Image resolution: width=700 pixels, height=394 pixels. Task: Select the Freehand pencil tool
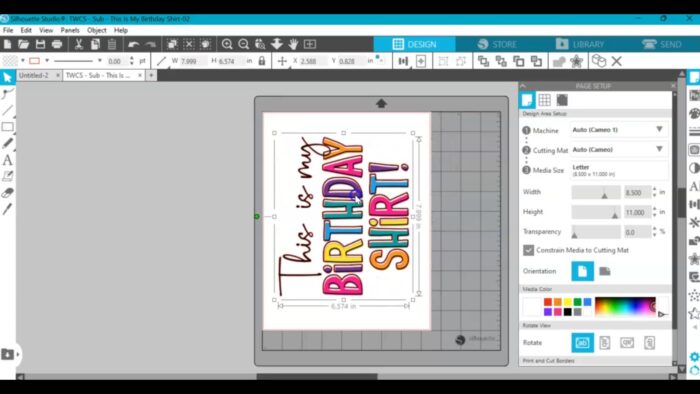7,143
